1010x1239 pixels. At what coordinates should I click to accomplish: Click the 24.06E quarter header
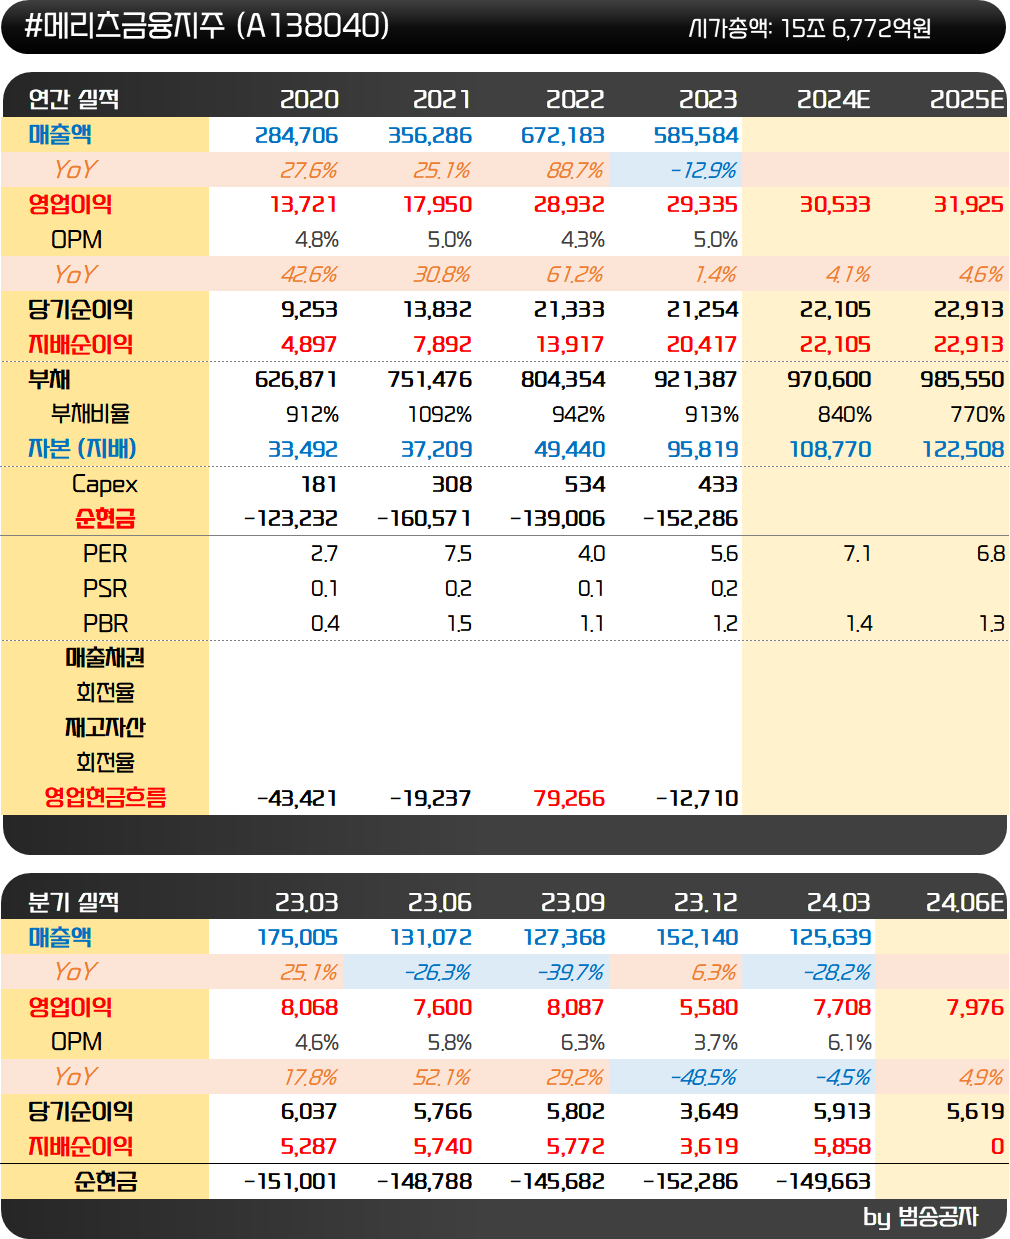tap(965, 902)
